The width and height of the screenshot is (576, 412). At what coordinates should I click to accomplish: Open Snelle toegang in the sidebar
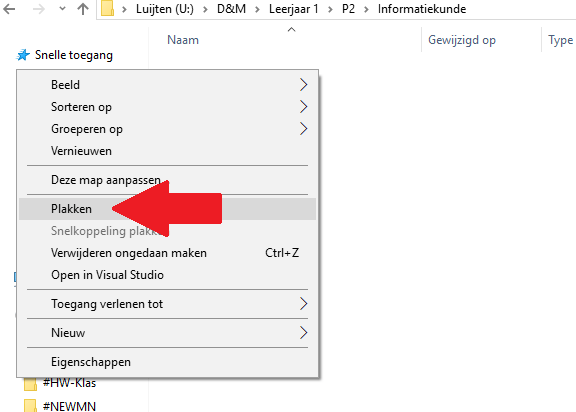(x=74, y=55)
